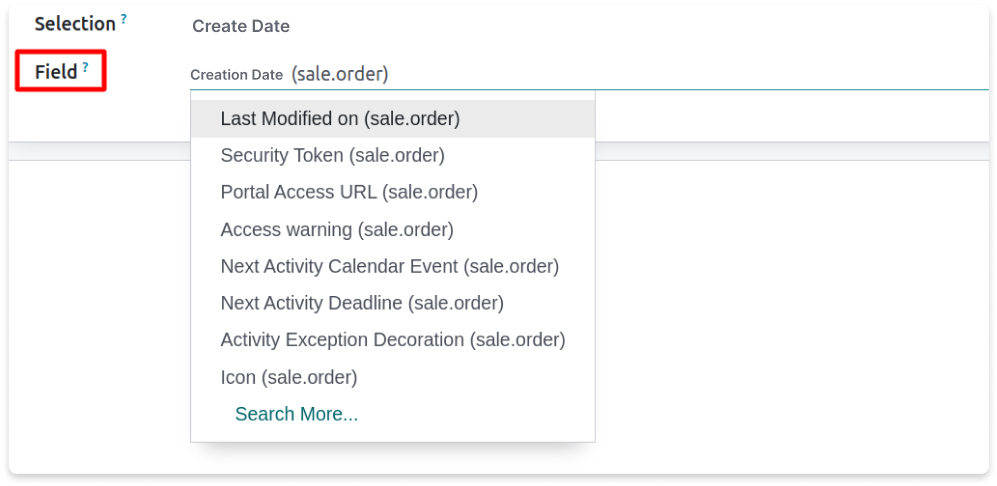This screenshot has width=997, height=486.
Task: Select Access warning (sale.order) option
Action: click(x=393, y=230)
